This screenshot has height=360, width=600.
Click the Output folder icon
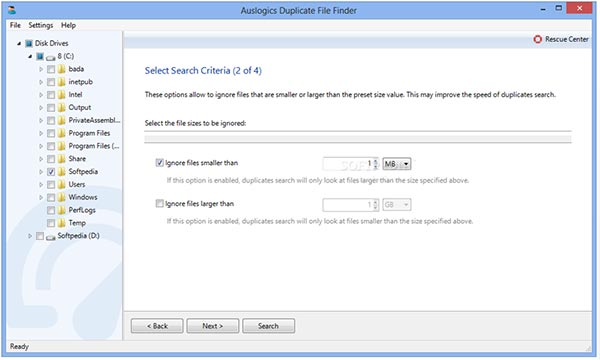tap(62, 108)
